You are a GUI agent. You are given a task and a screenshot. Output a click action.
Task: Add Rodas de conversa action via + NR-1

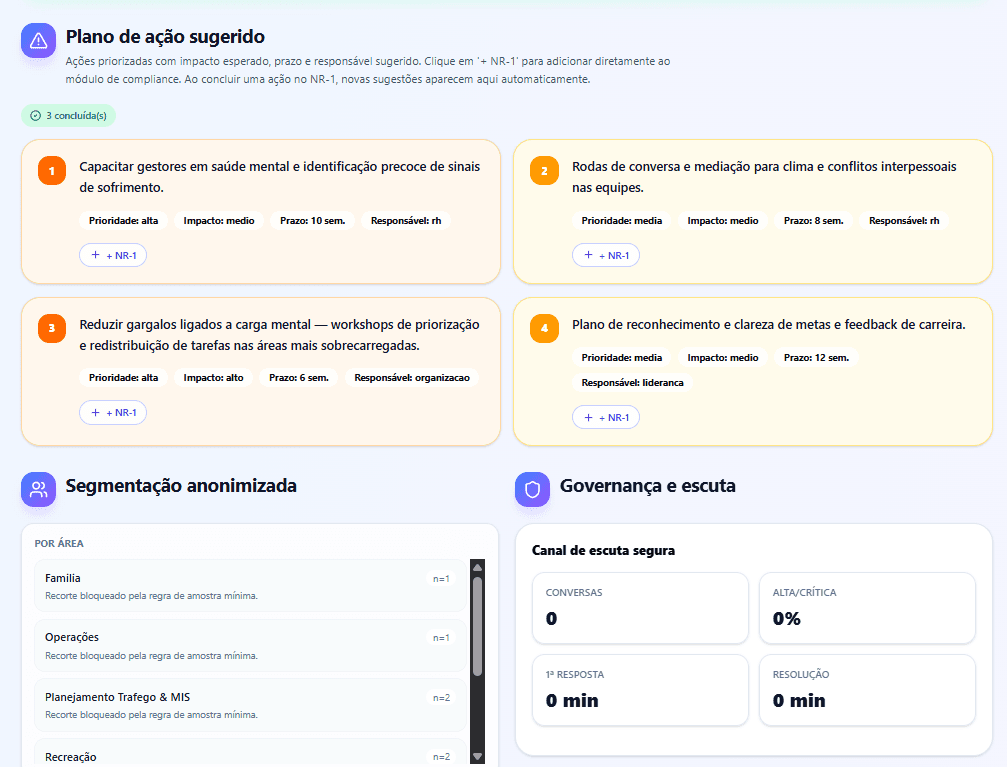pyautogui.click(x=606, y=255)
